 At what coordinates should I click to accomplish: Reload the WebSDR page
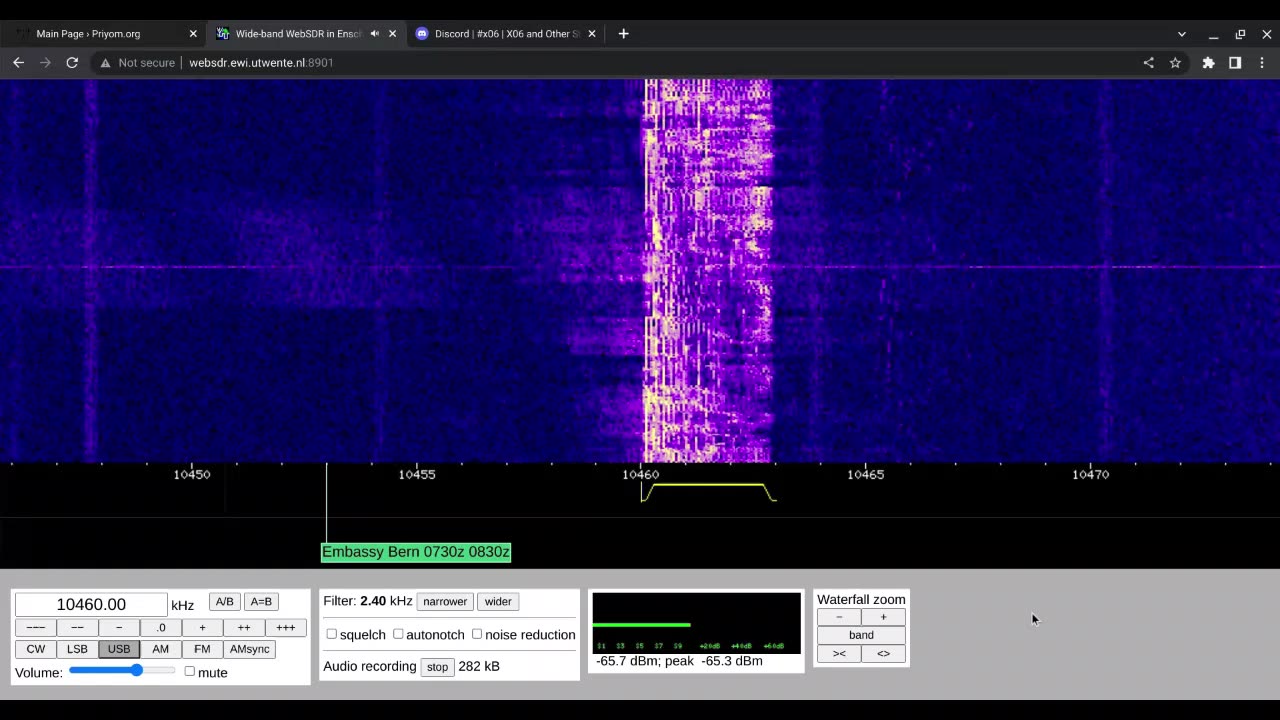72,62
